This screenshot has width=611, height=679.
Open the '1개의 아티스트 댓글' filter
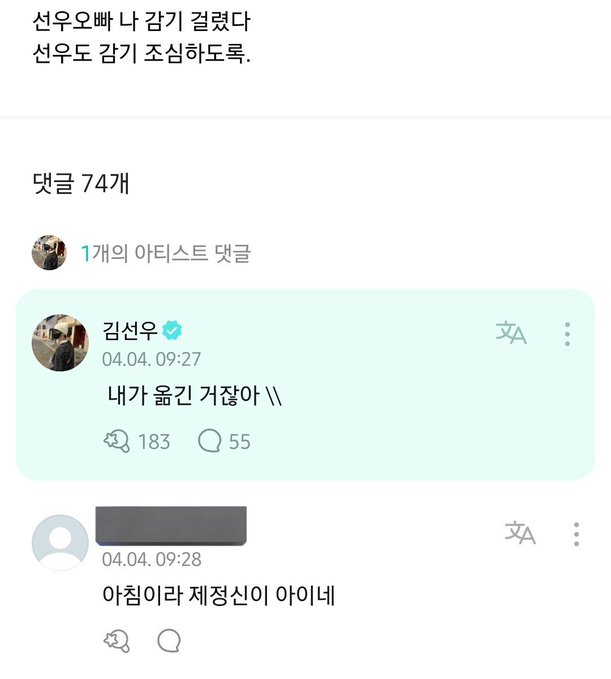(166, 253)
